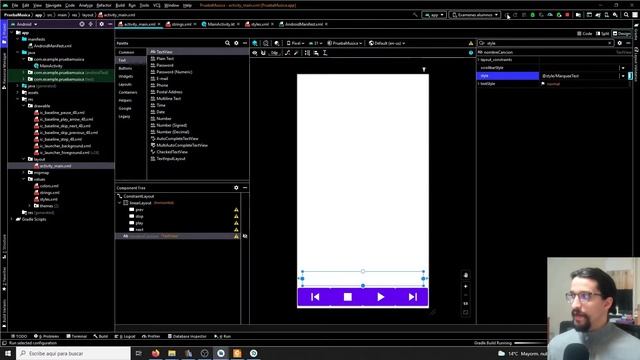This screenshot has height=360, width=640.
Task: Open the Refactor menu
Action: click(x=104, y=5)
